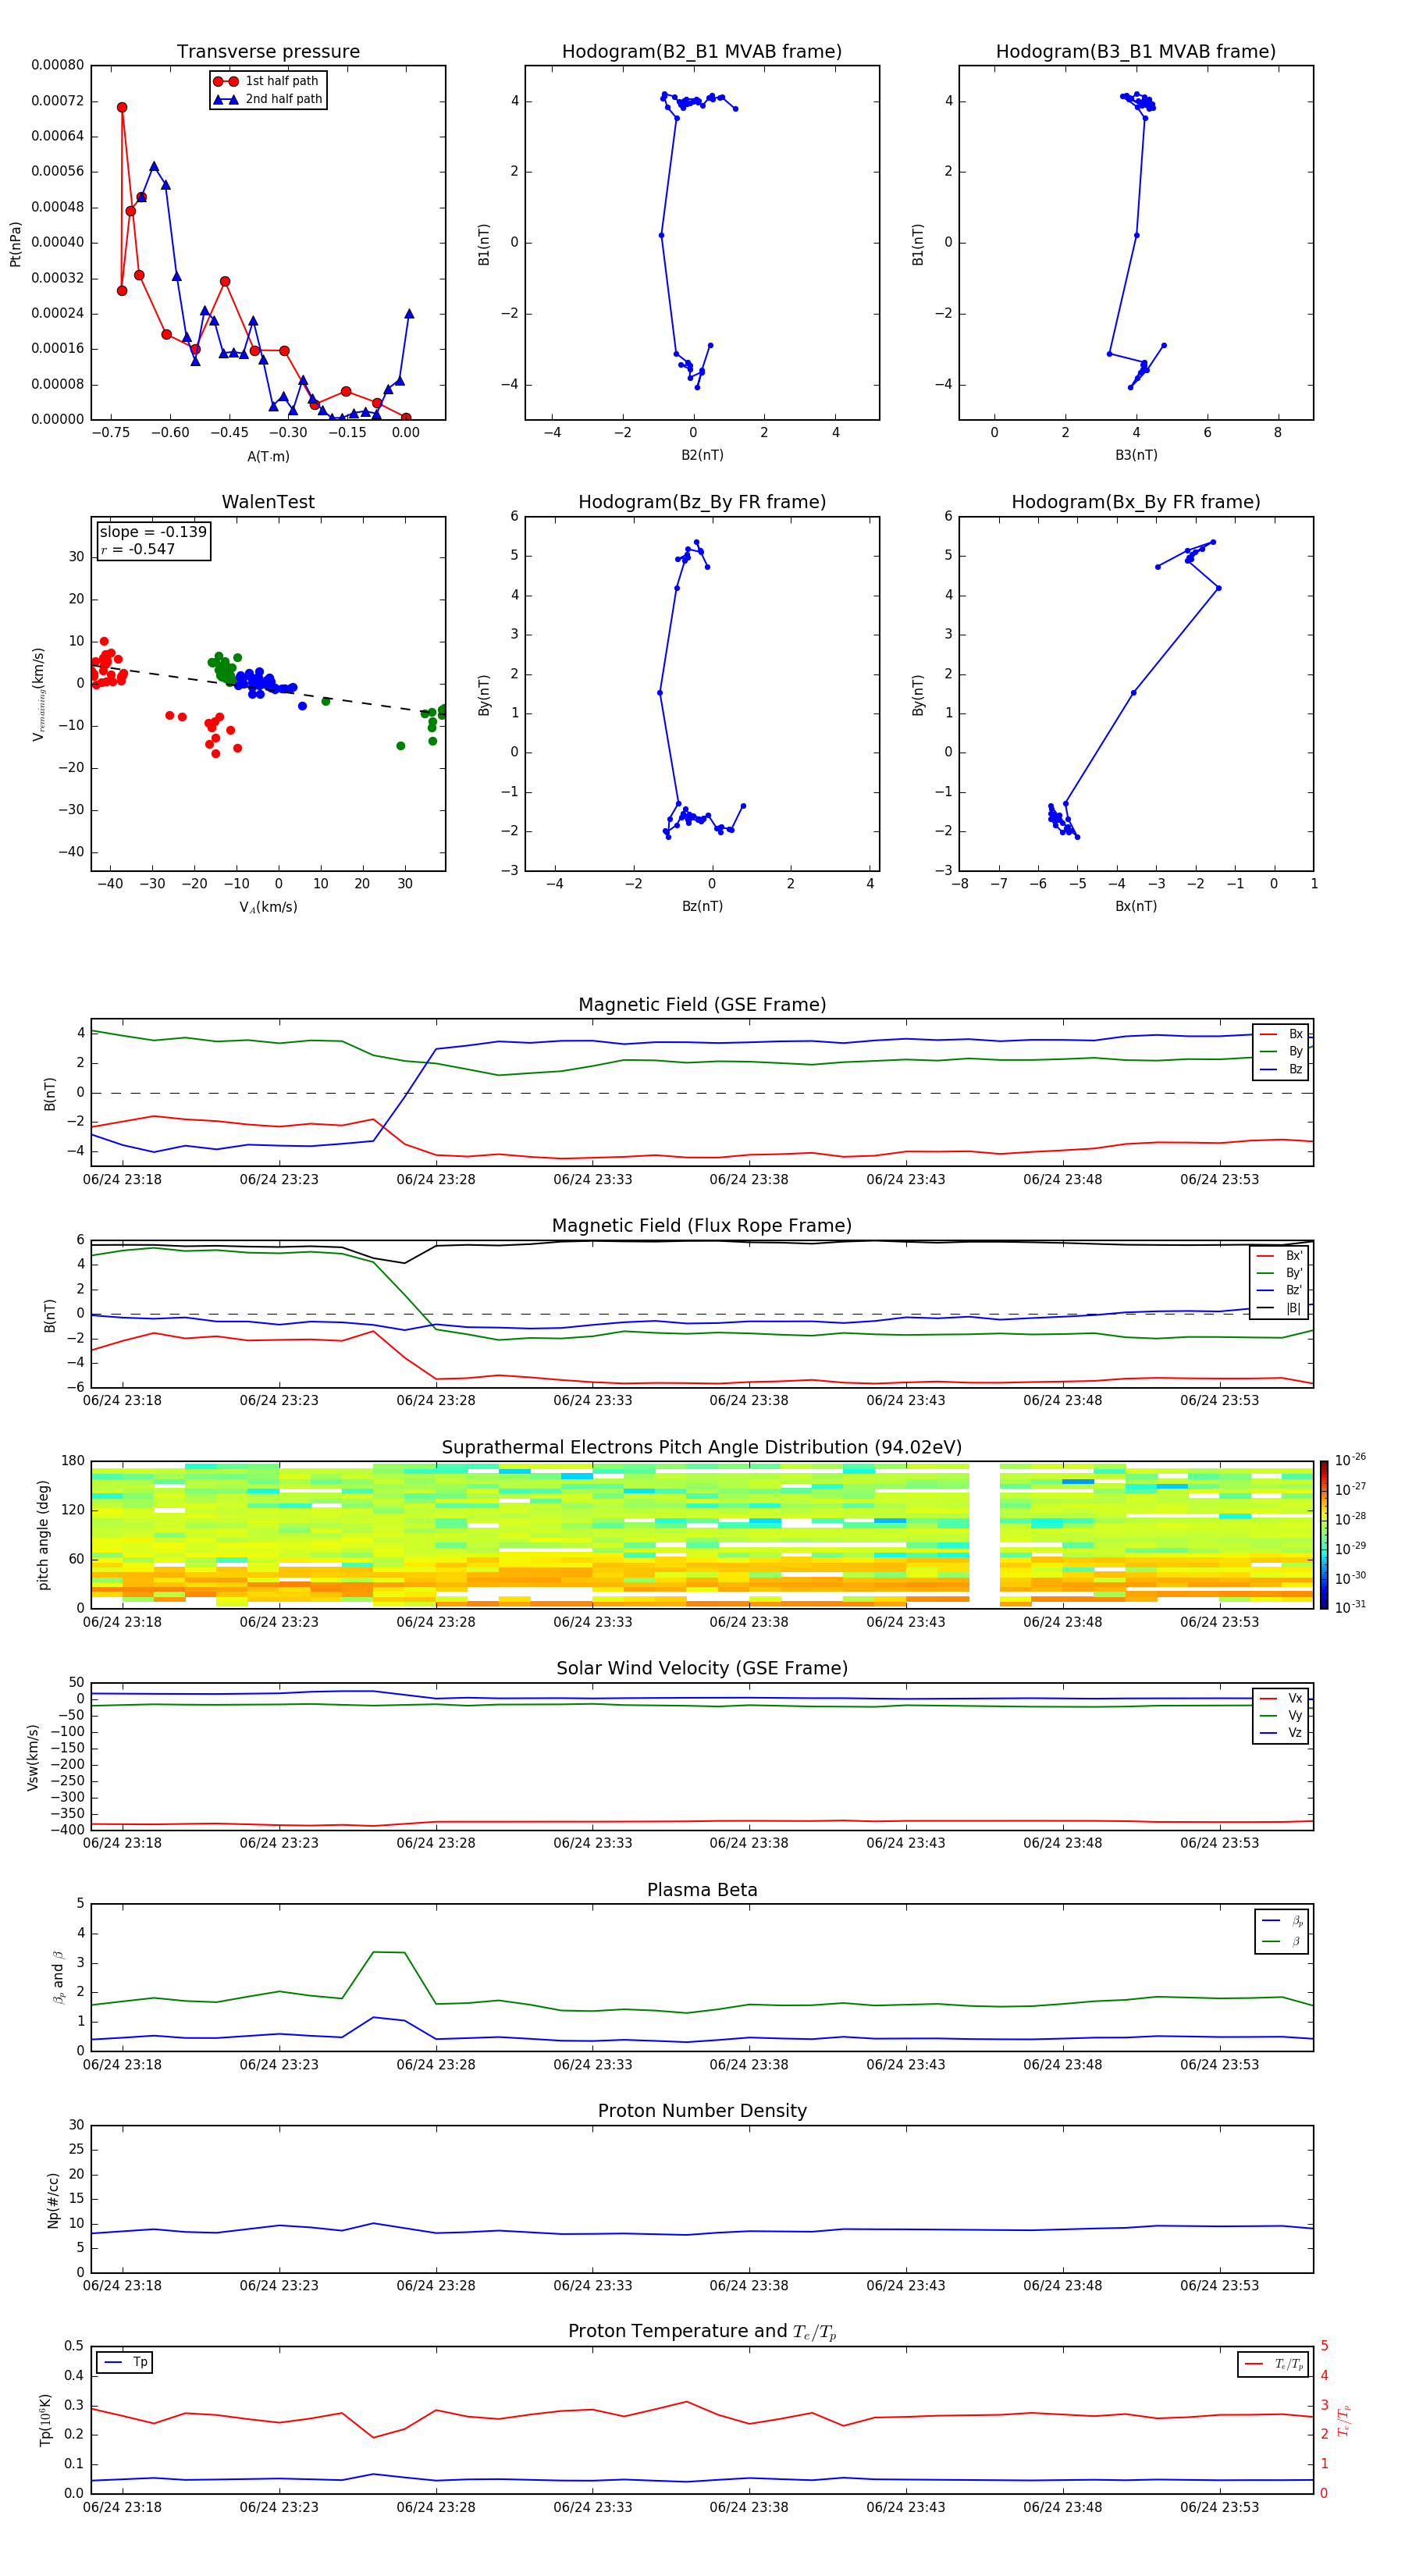Viewport: 1405px width, 2576px height.
Task: Select the βp legend entry in Plasma Beta
Action: coord(1282,1921)
